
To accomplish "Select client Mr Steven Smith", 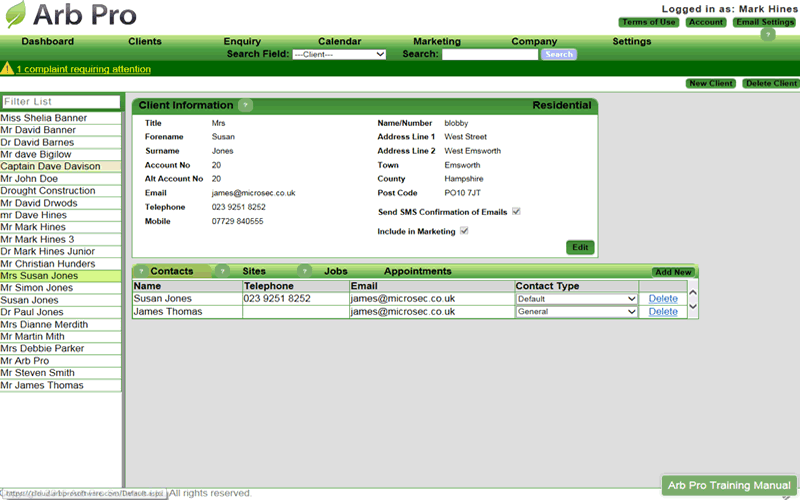I will pyautogui.click(x=60, y=373).
